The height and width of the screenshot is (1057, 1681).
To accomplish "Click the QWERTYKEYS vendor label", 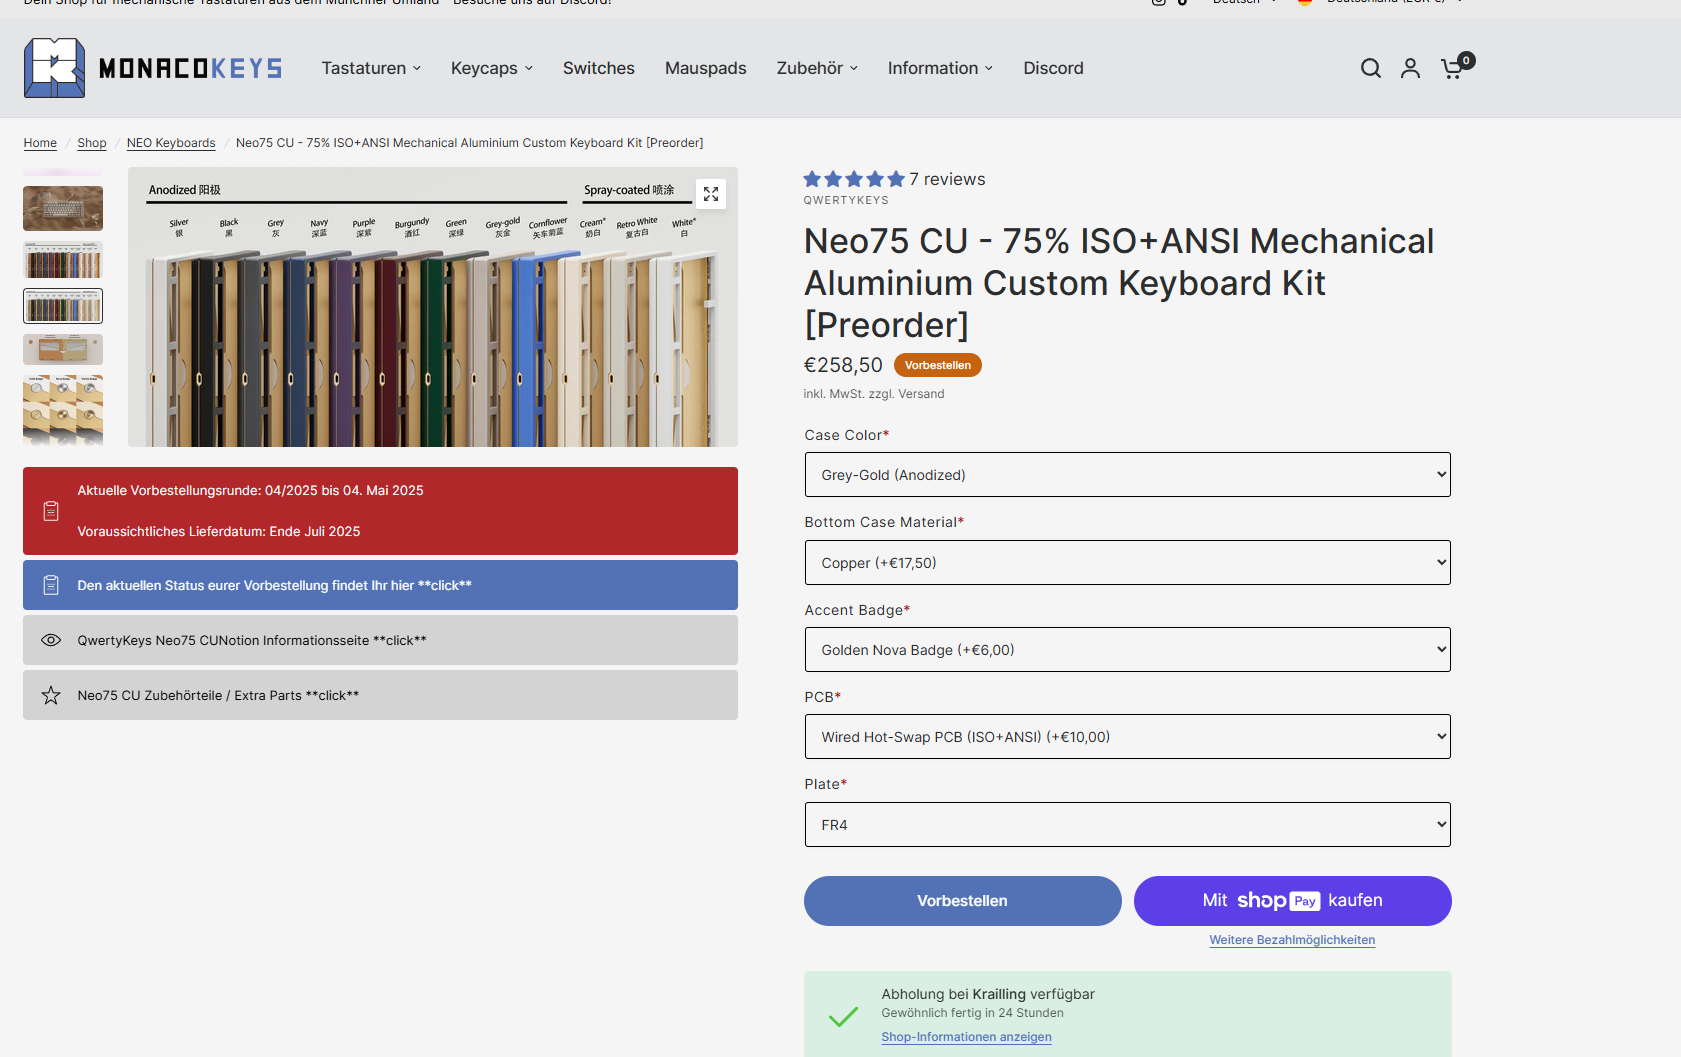I will click(846, 200).
